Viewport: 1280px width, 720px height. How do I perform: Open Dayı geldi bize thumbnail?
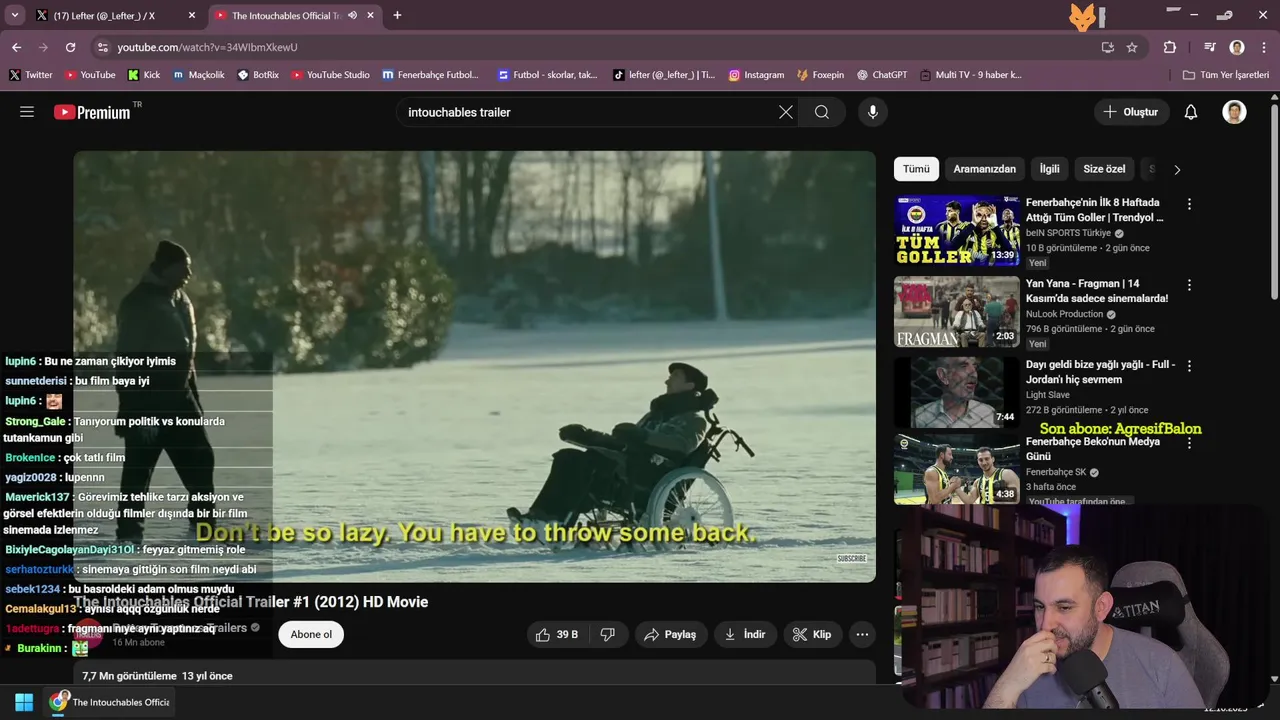[957, 392]
